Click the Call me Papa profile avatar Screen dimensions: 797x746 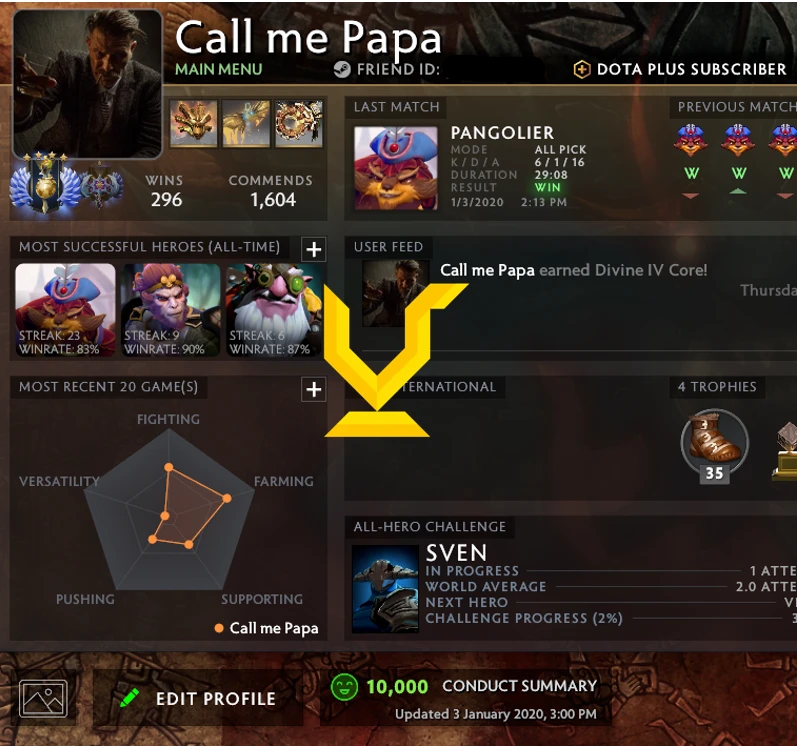[88, 84]
